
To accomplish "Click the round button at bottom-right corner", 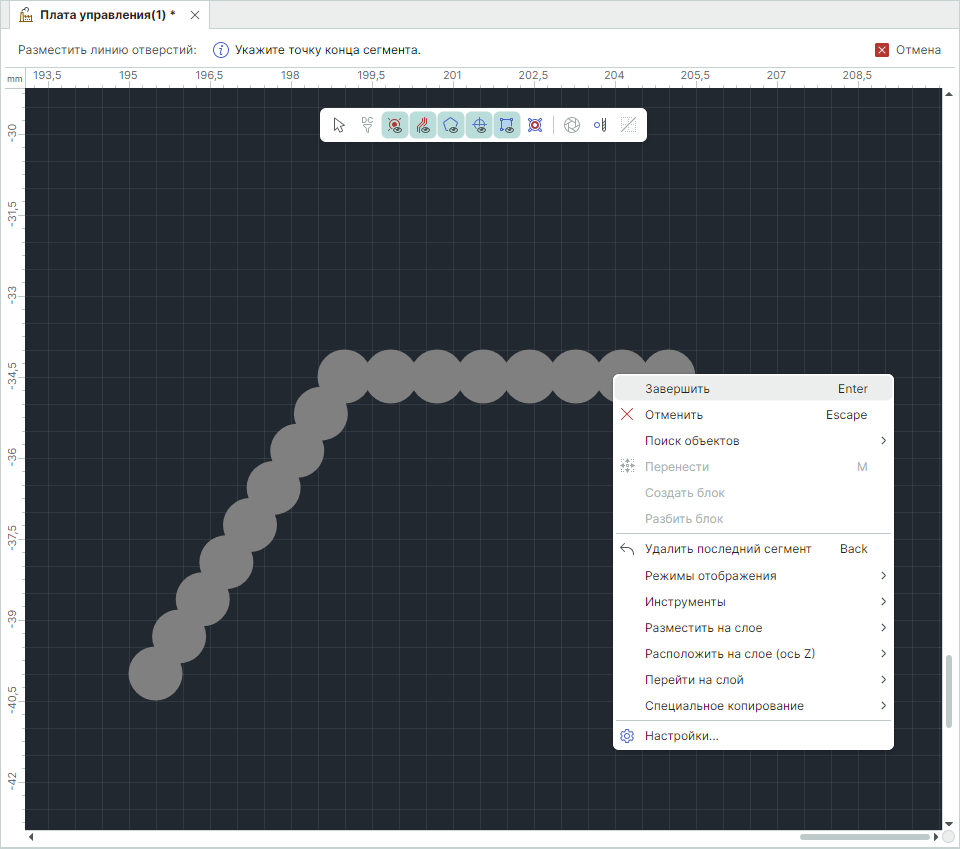I will click(949, 837).
